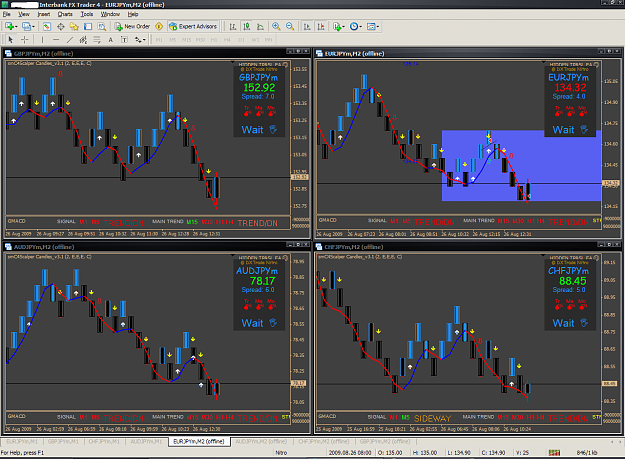Expand the Arrows tool dropdown arrow
625x459 pixels.
click(144, 40)
